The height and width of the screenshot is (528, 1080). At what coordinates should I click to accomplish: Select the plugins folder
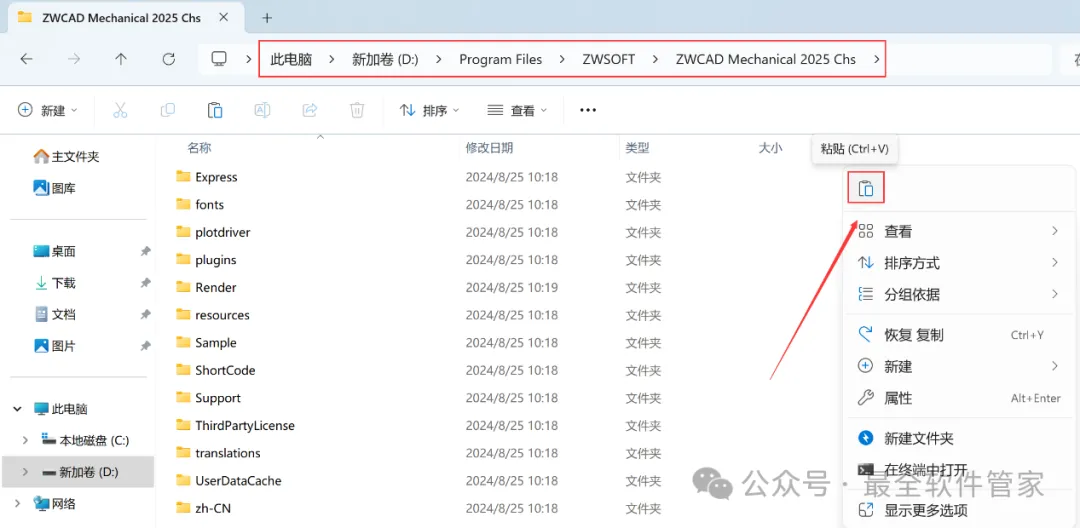pyautogui.click(x=206, y=260)
